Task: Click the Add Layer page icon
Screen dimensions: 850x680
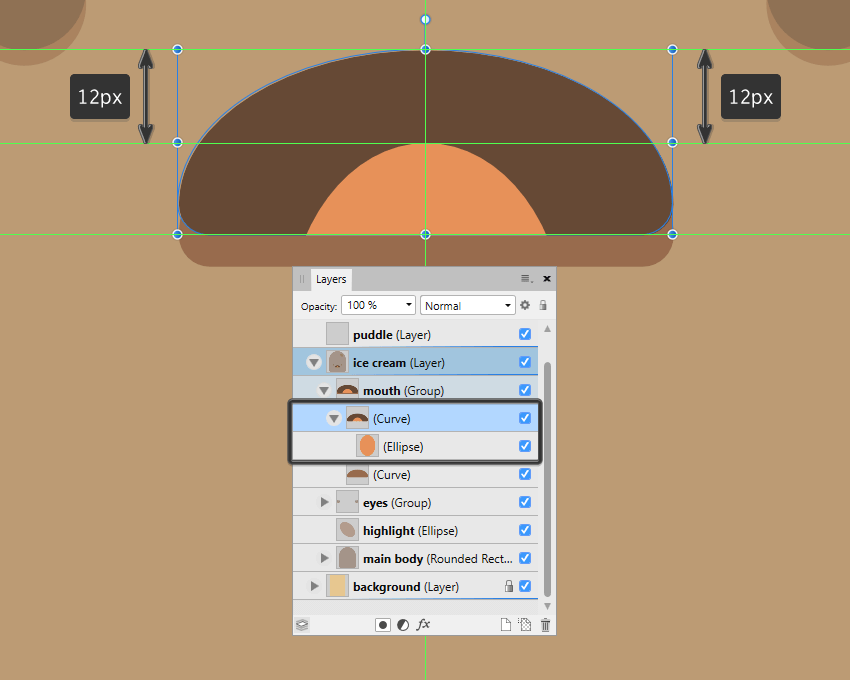Action: (x=507, y=625)
